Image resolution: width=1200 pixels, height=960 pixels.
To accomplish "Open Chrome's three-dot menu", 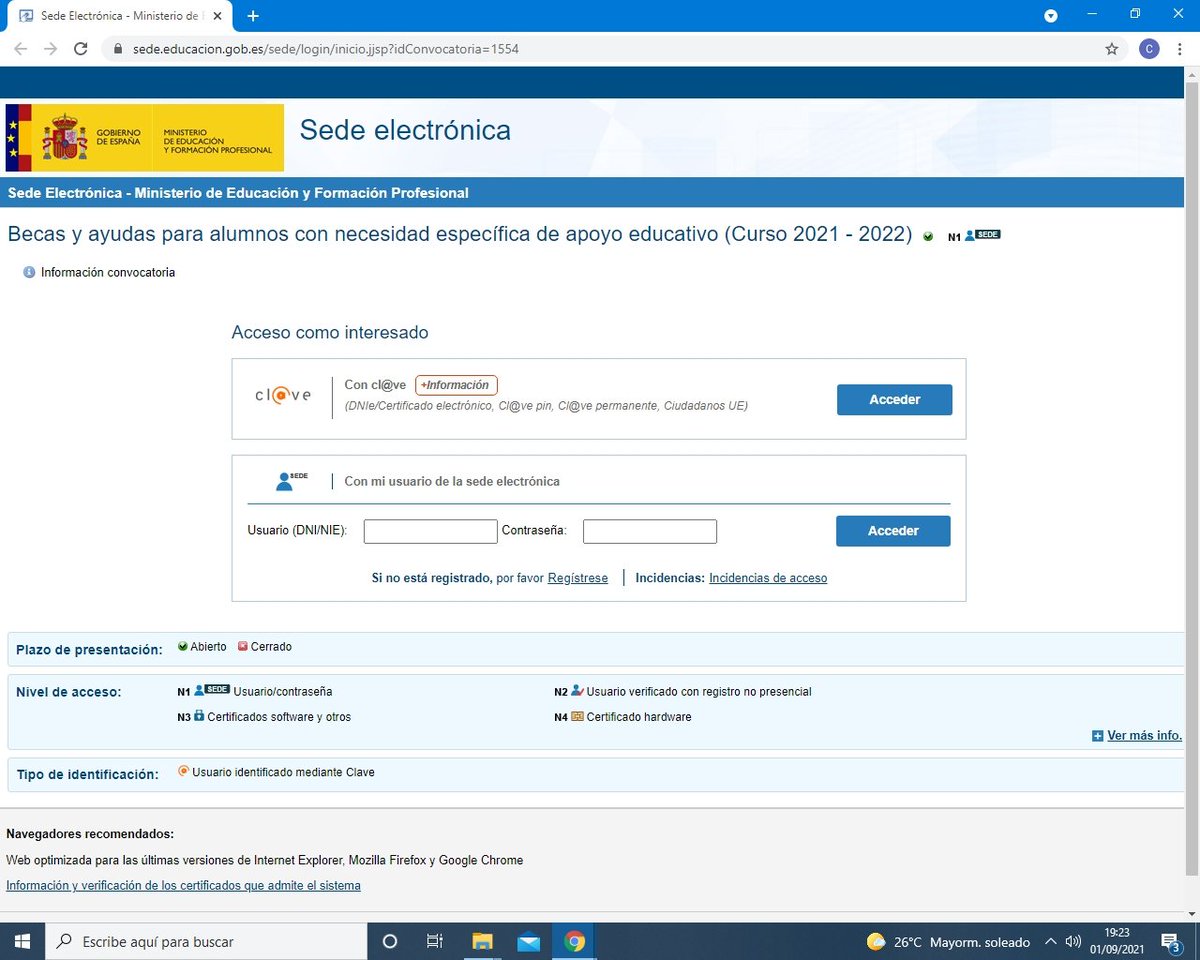I will click(1180, 49).
